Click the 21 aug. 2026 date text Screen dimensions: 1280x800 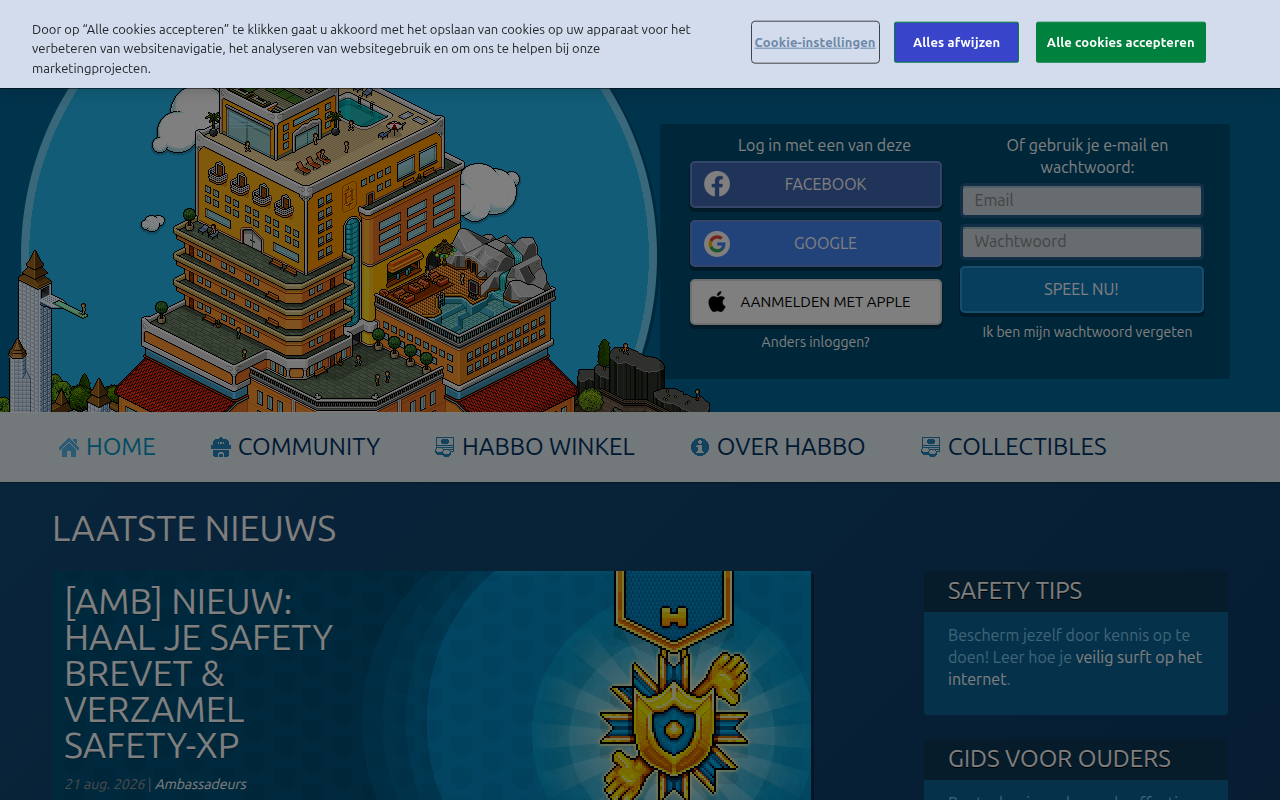(x=105, y=784)
